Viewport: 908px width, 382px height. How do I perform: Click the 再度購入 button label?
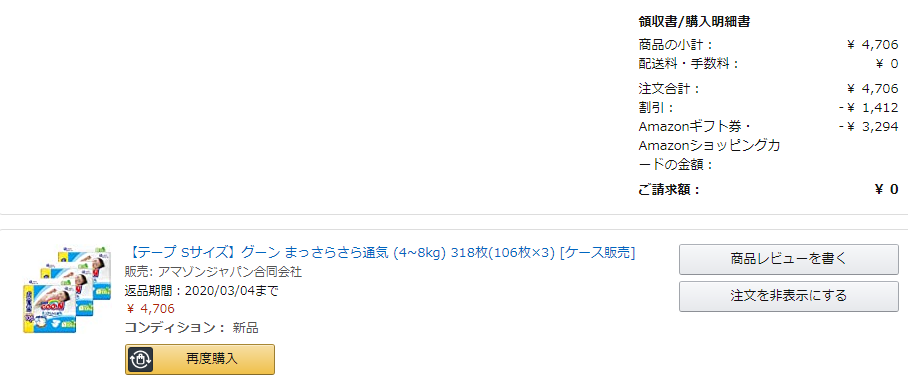pos(212,359)
